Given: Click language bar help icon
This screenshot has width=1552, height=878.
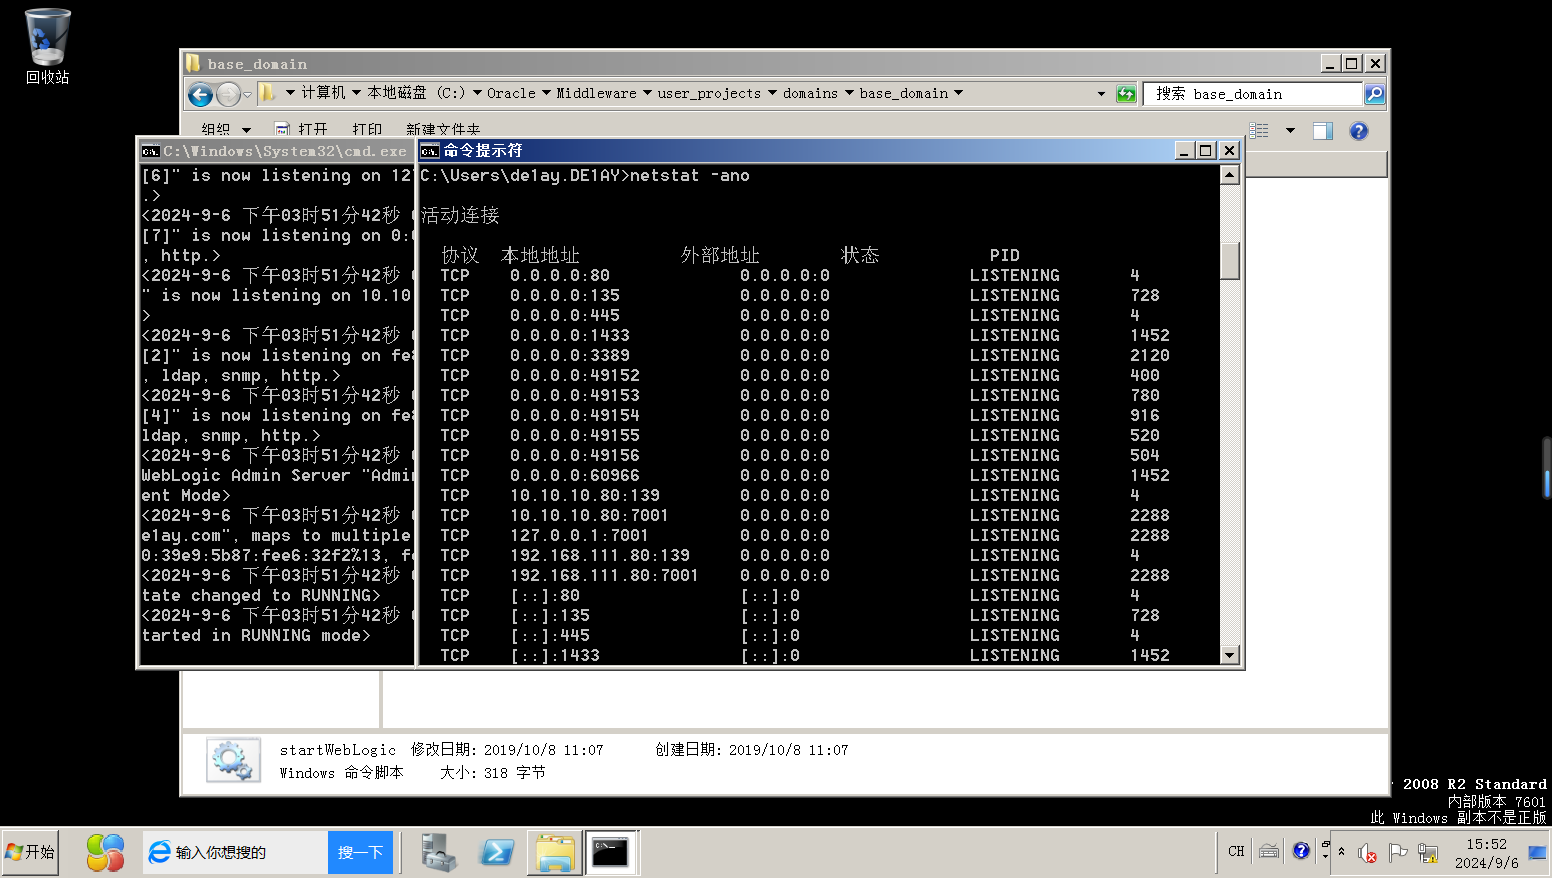Looking at the screenshot, I should [x=1301, y=851].
